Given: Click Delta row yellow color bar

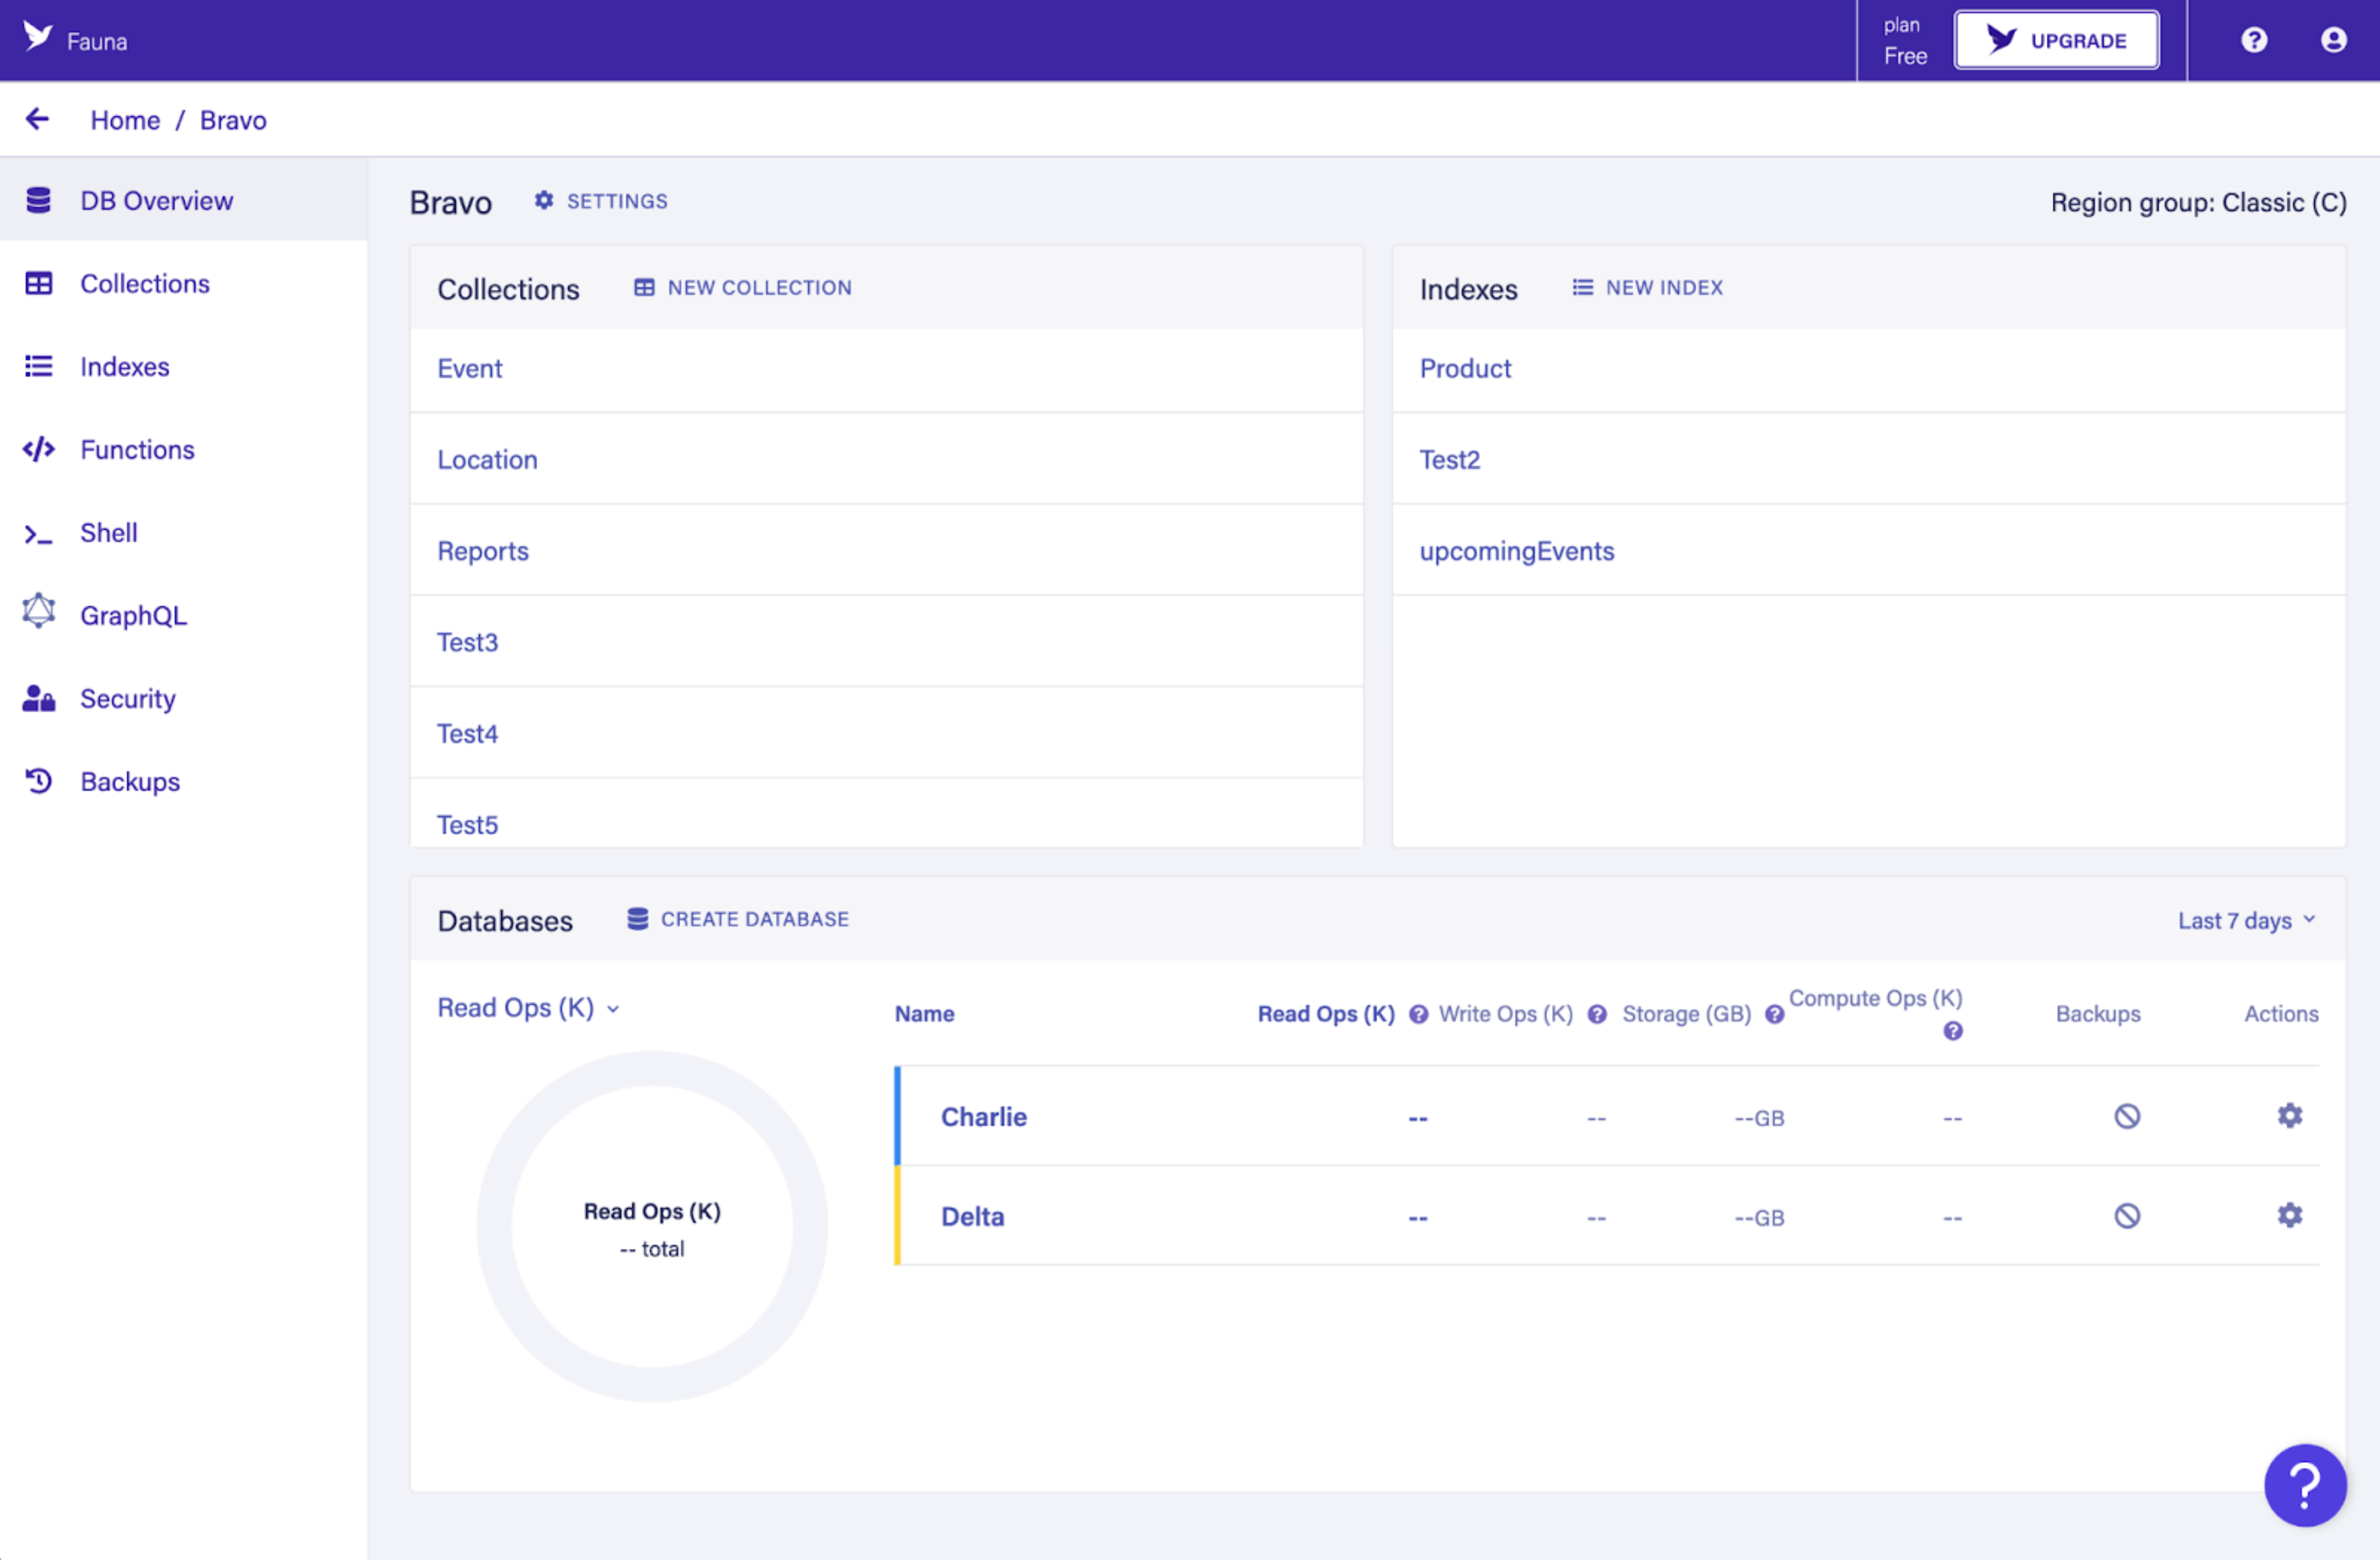Looking at the screenshot, I should [x=897, y=1216].
